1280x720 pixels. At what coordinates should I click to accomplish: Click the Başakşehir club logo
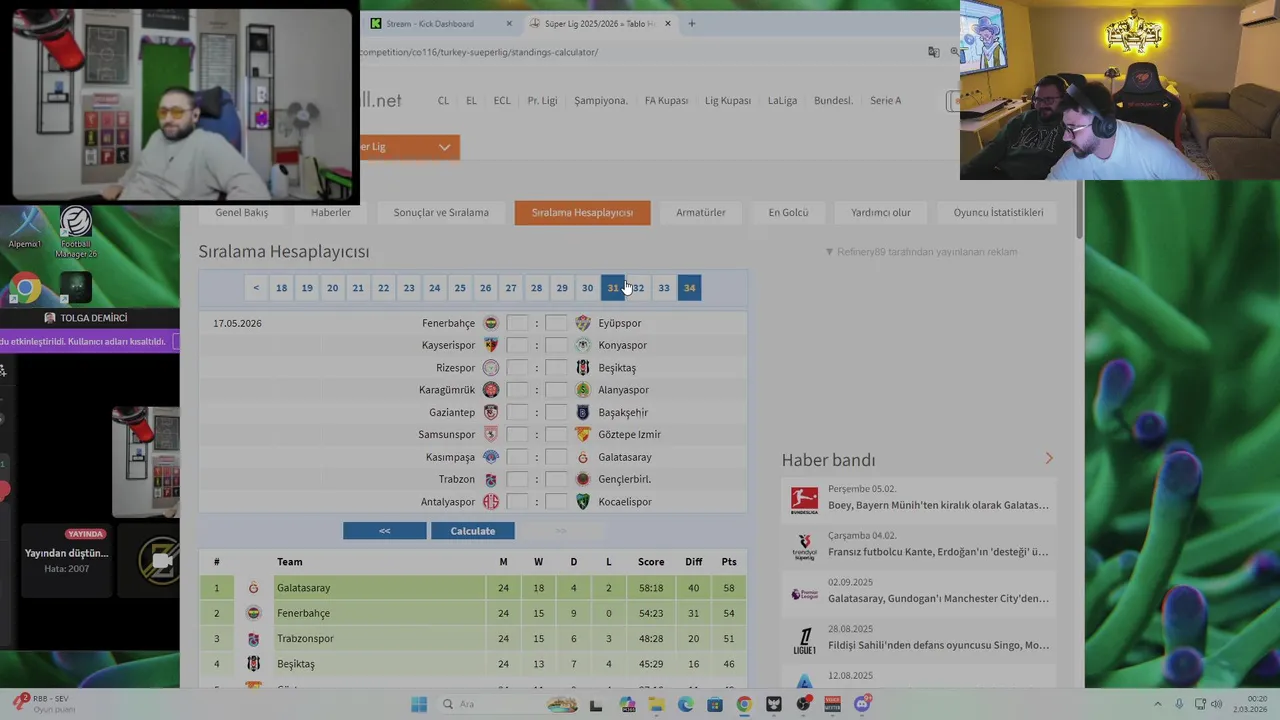583,412
